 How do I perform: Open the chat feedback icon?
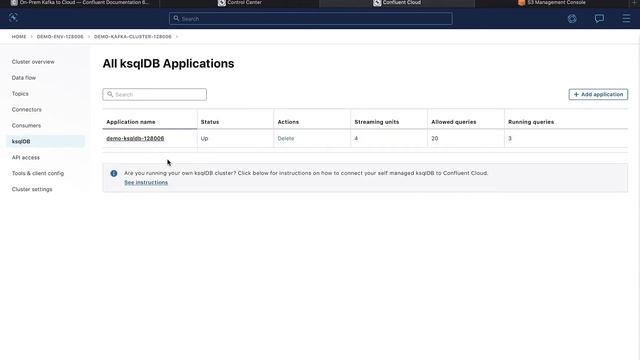(599, 18)
